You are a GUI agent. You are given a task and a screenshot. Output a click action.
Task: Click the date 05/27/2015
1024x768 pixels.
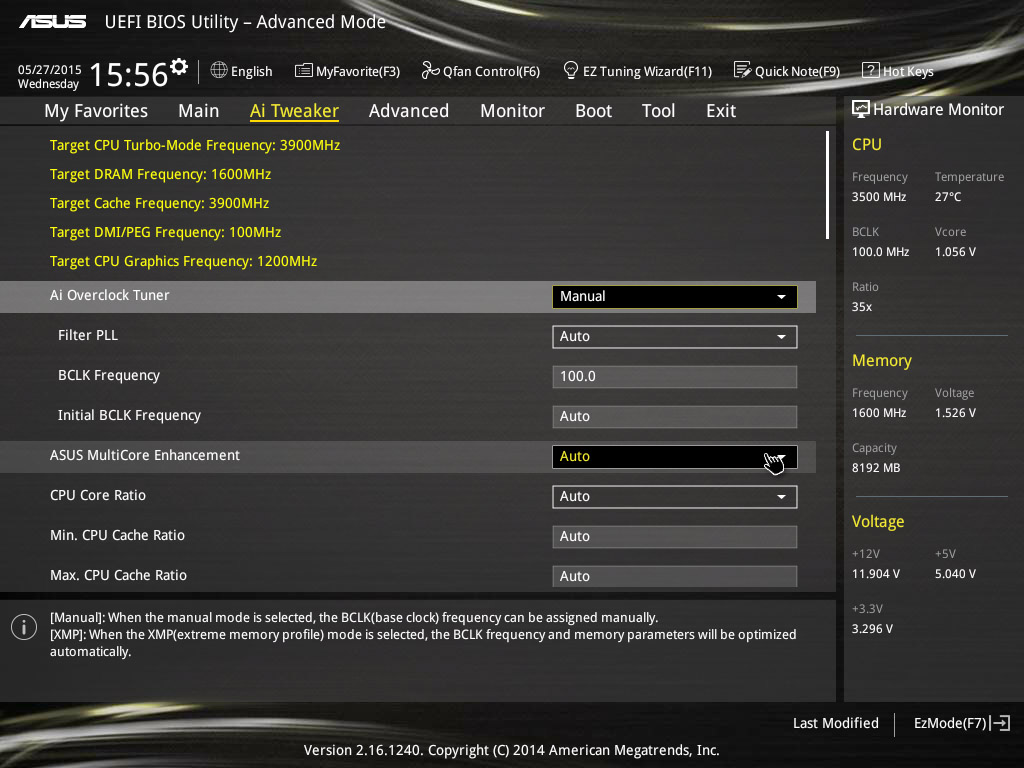click(50, 69)
